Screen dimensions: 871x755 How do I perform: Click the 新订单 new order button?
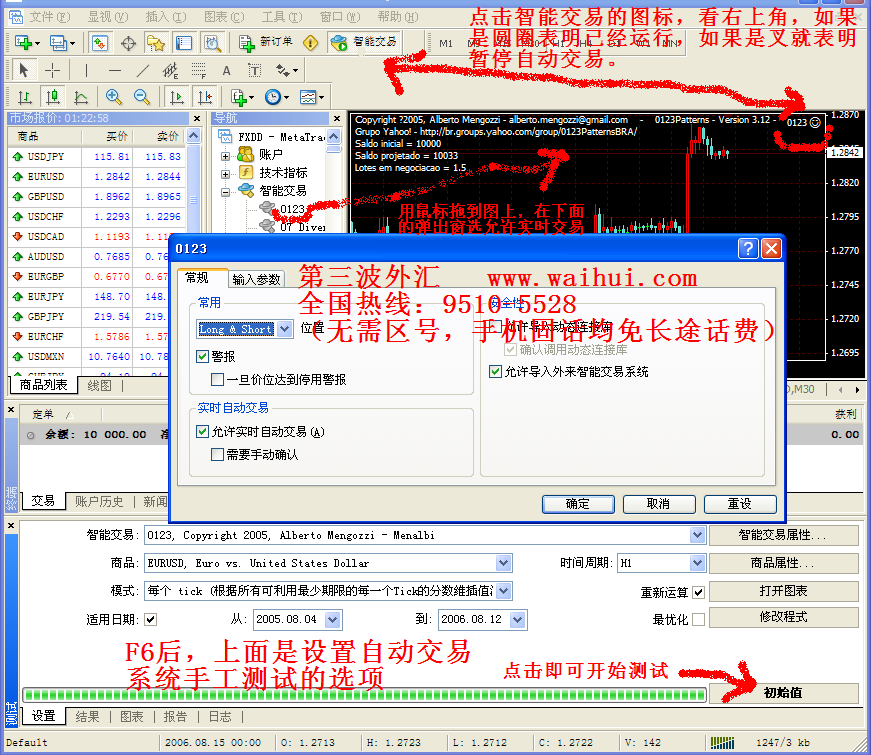tap(266, 42)
